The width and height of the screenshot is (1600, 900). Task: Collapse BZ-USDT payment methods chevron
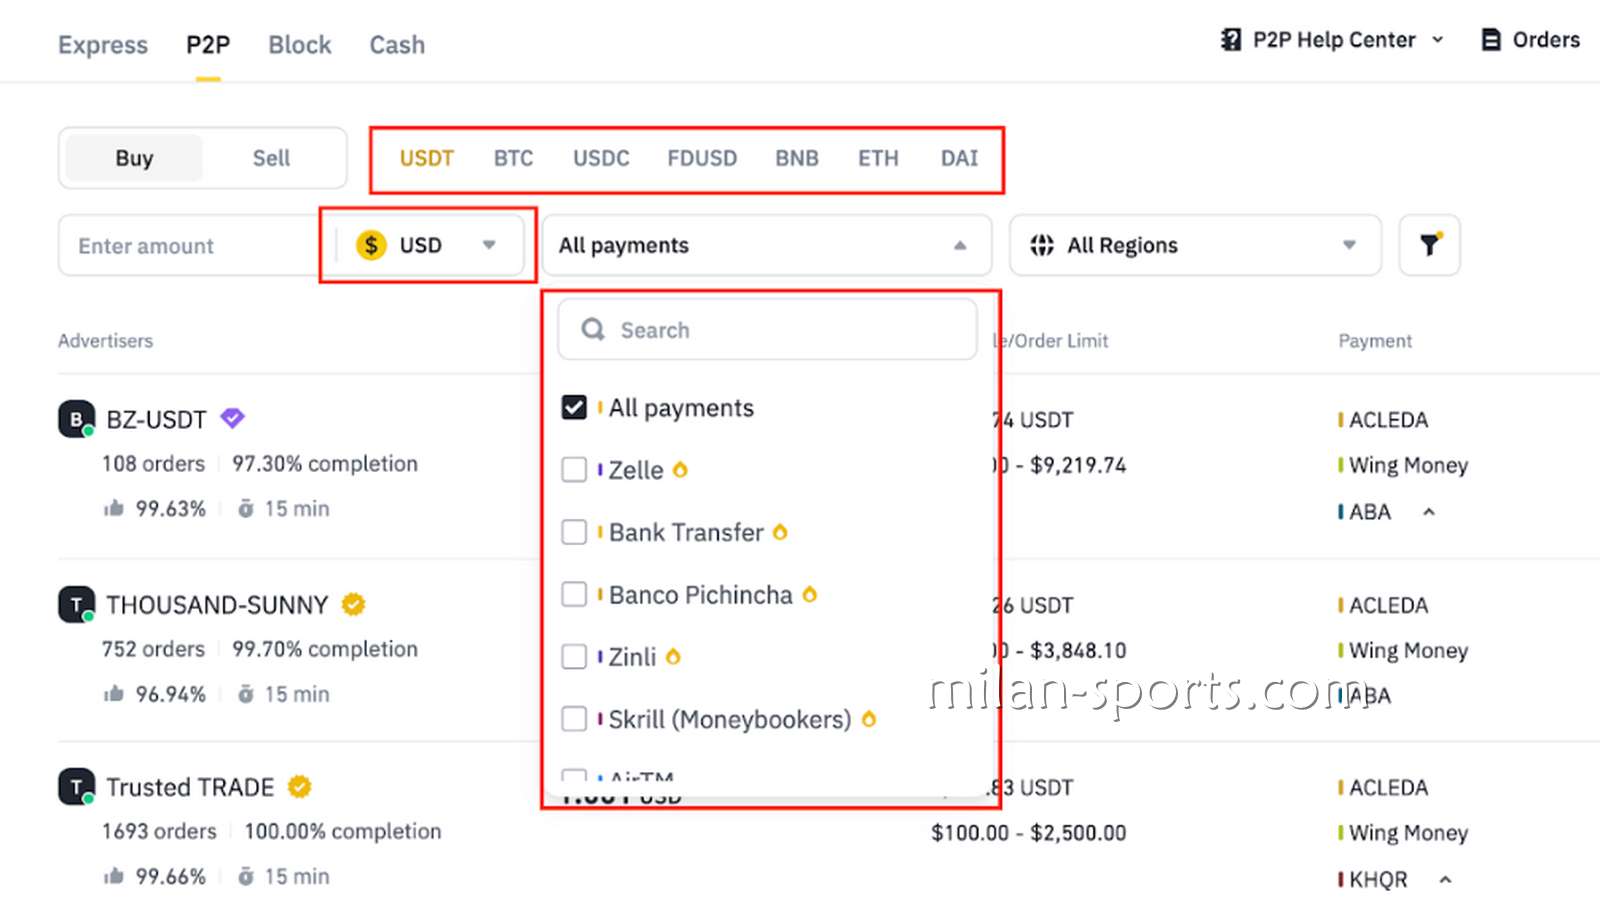1429,512
